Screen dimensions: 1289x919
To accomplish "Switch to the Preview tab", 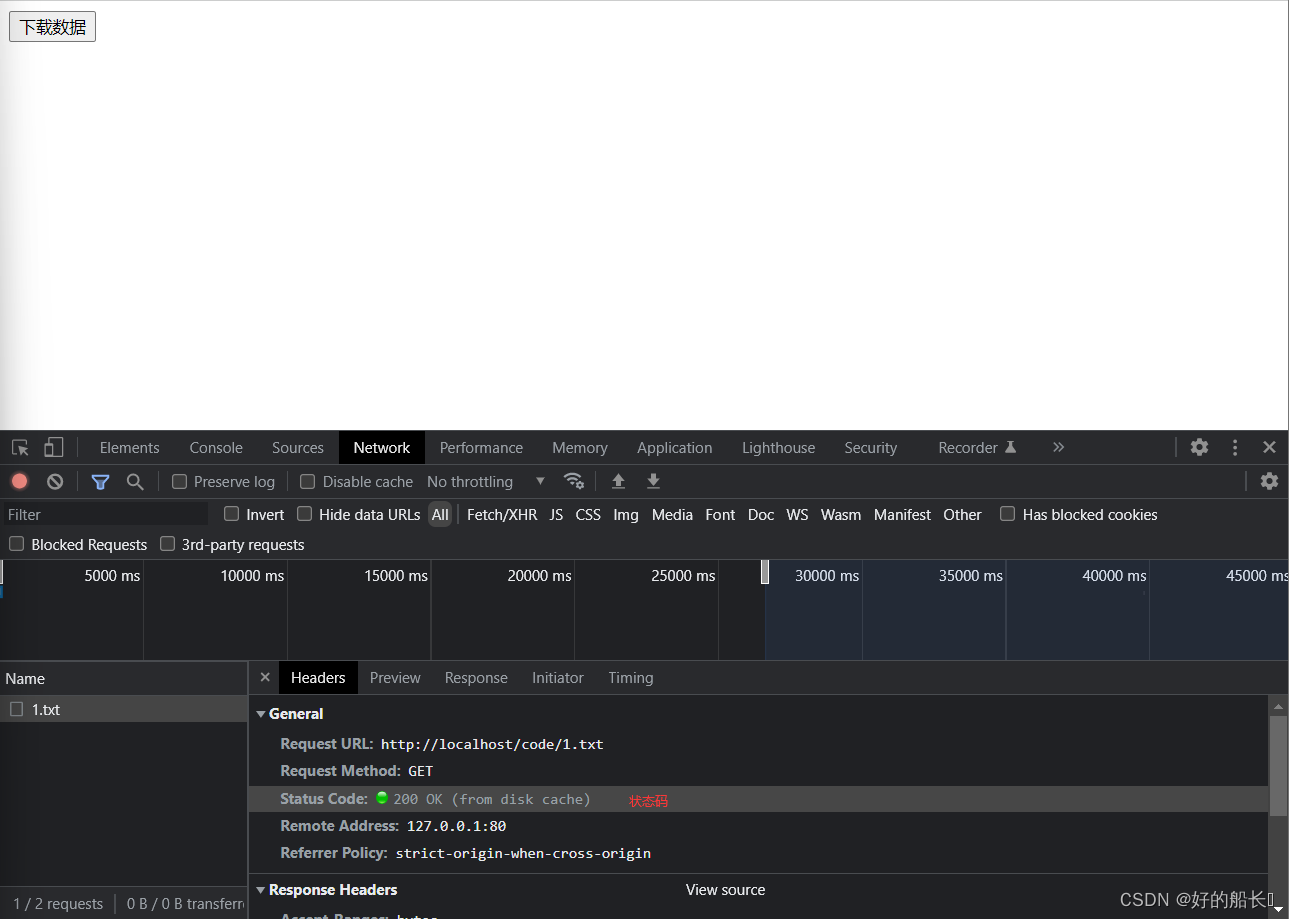I will click(x=394, y=677).
